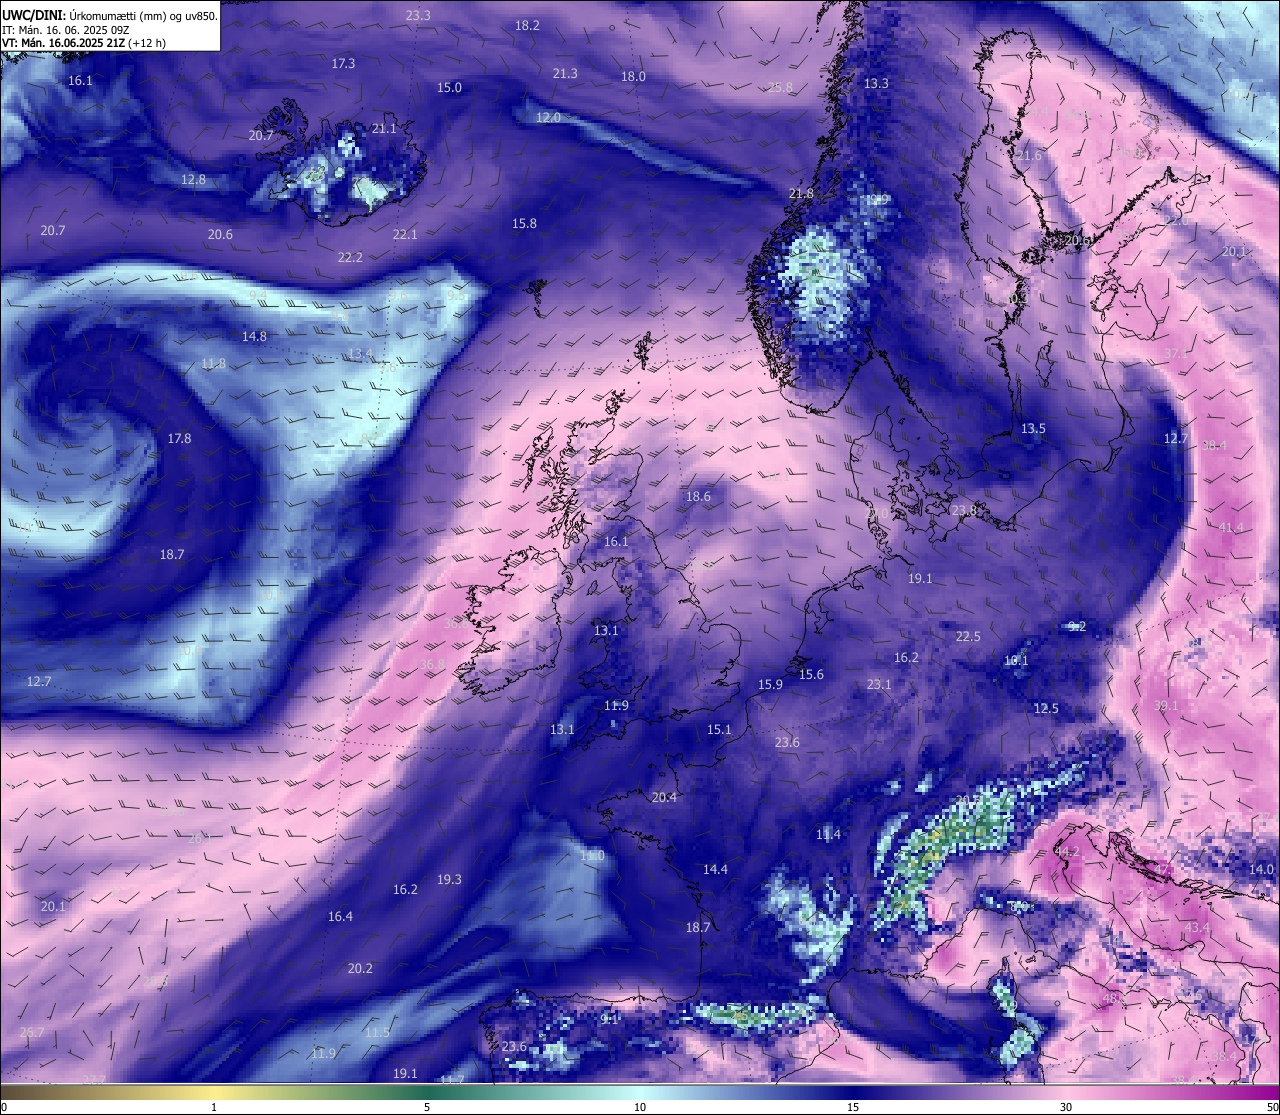This screenshot has height=1115, width=1280.
Task: Click the 21.3 value label
Action: (565, 73)
